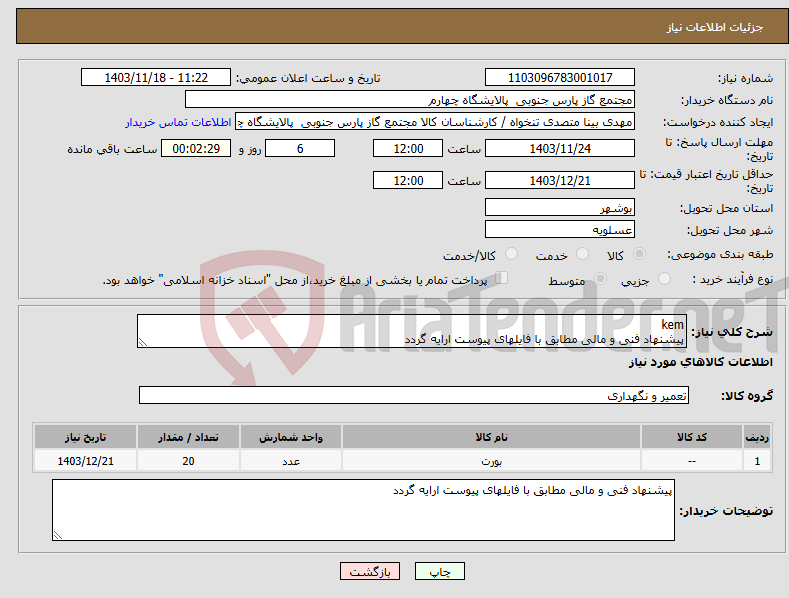Screen dimensions: 789x598
Task: Click the response deadline time 12:00 field
Action: coord(408,148)
